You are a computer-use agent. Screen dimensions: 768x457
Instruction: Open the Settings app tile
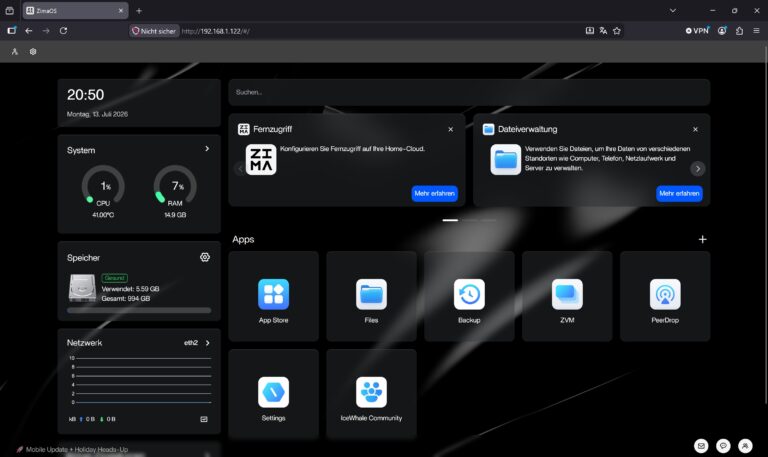point(273,394)
